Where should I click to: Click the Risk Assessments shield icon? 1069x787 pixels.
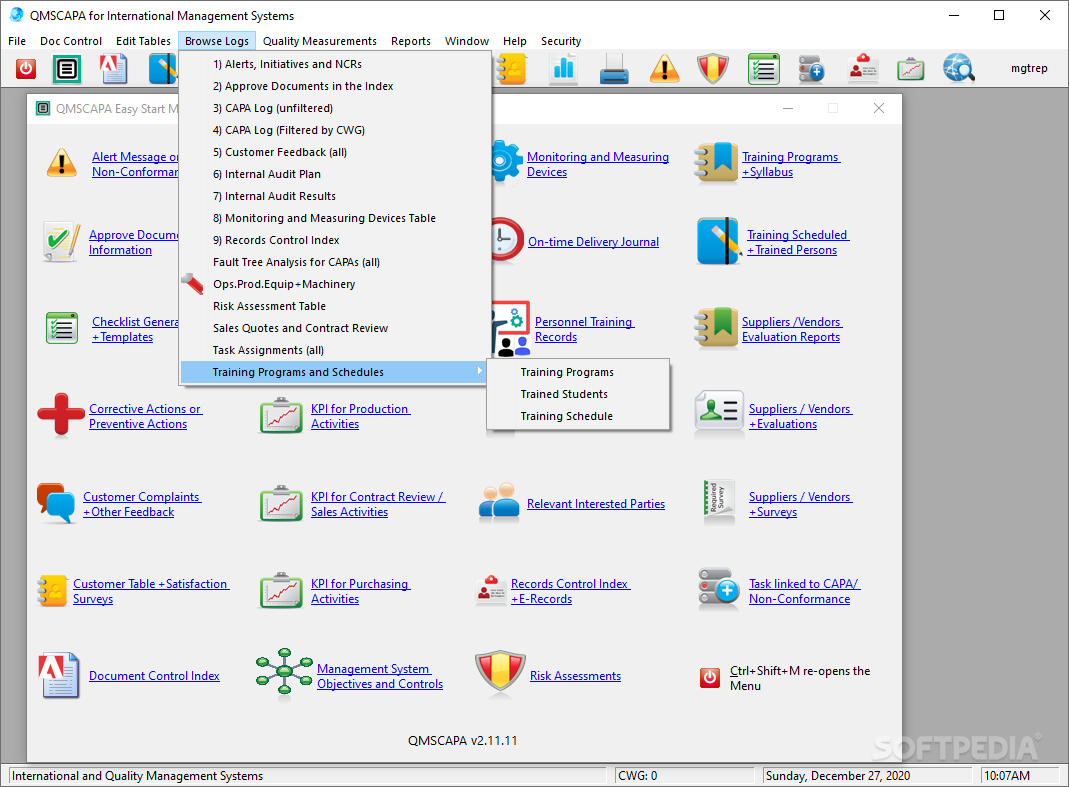(500, 672)
